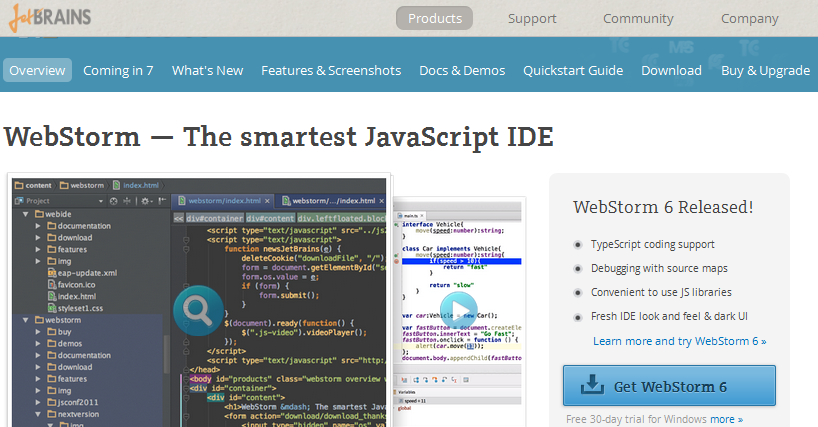Select eap-update.xml file in tree
This screenshot has height=427, width=818.
(82, 273)
